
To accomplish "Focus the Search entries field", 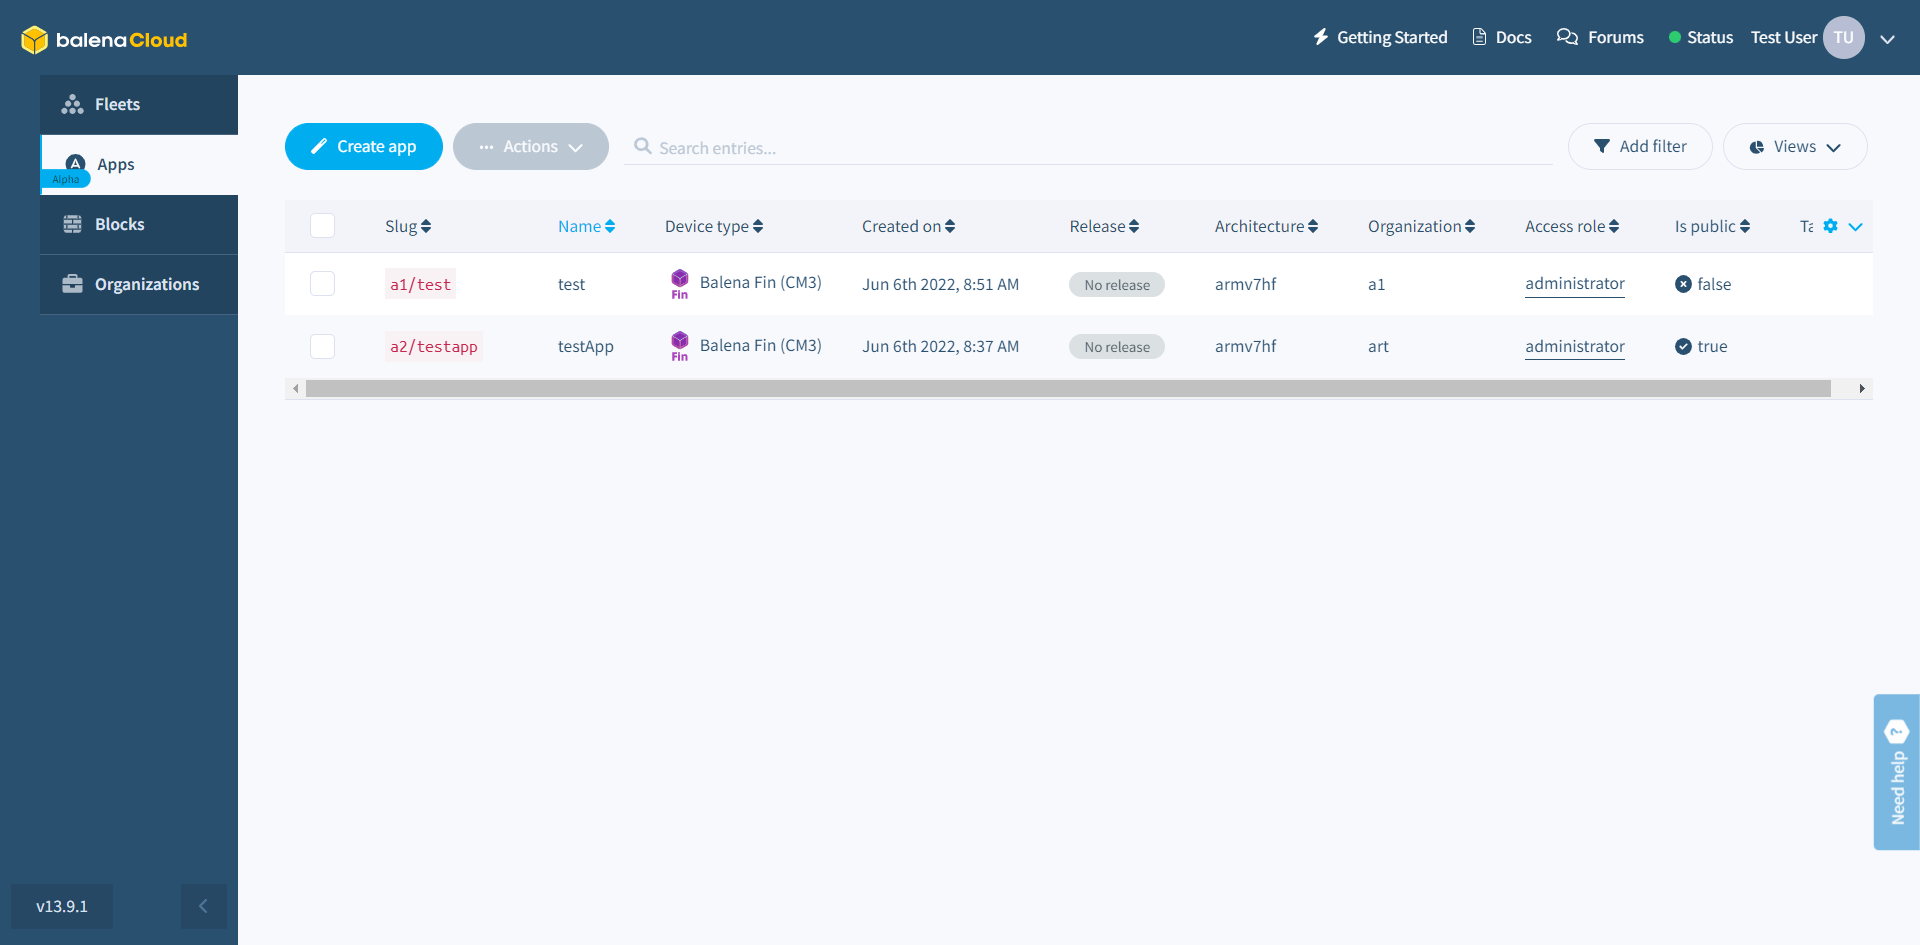I will (1100, 148).
